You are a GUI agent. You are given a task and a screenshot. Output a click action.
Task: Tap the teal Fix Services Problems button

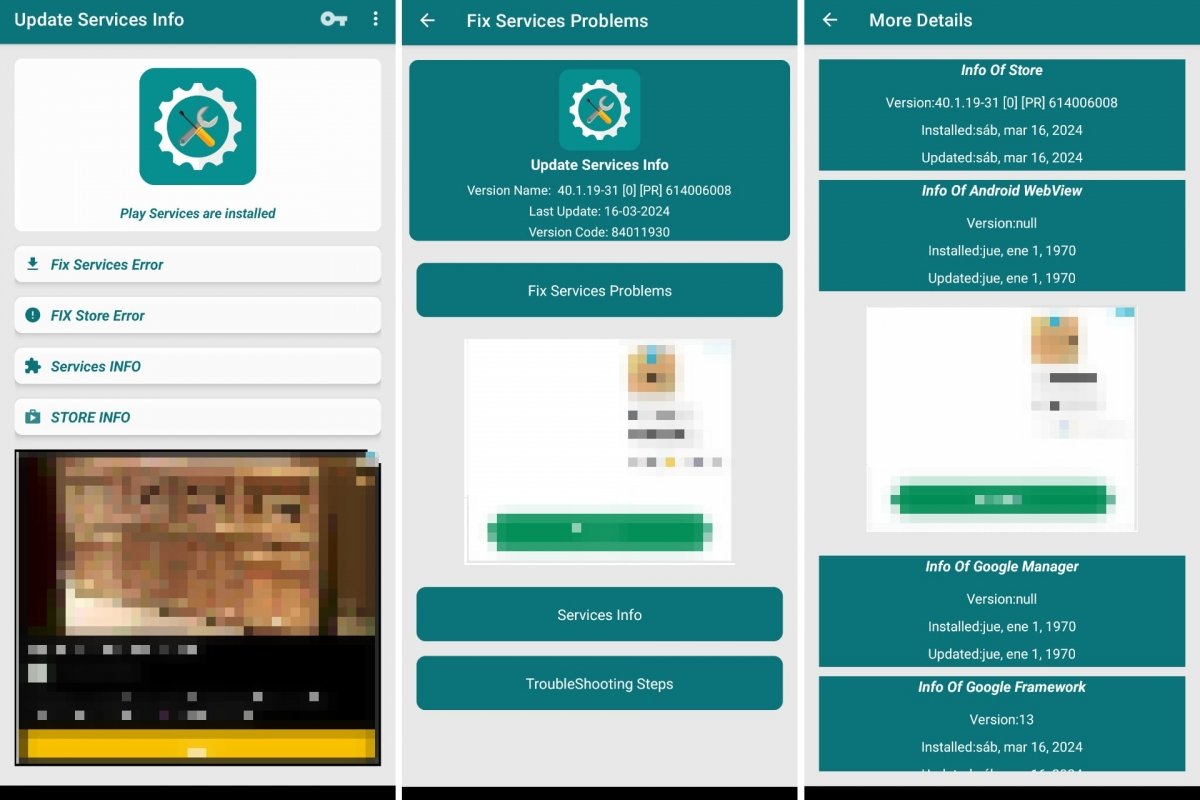coord(600,290)
